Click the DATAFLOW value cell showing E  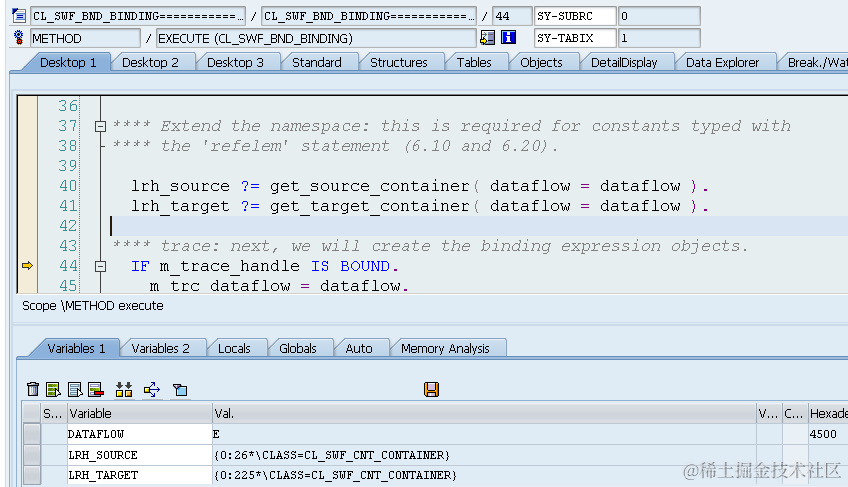(484, 434)
